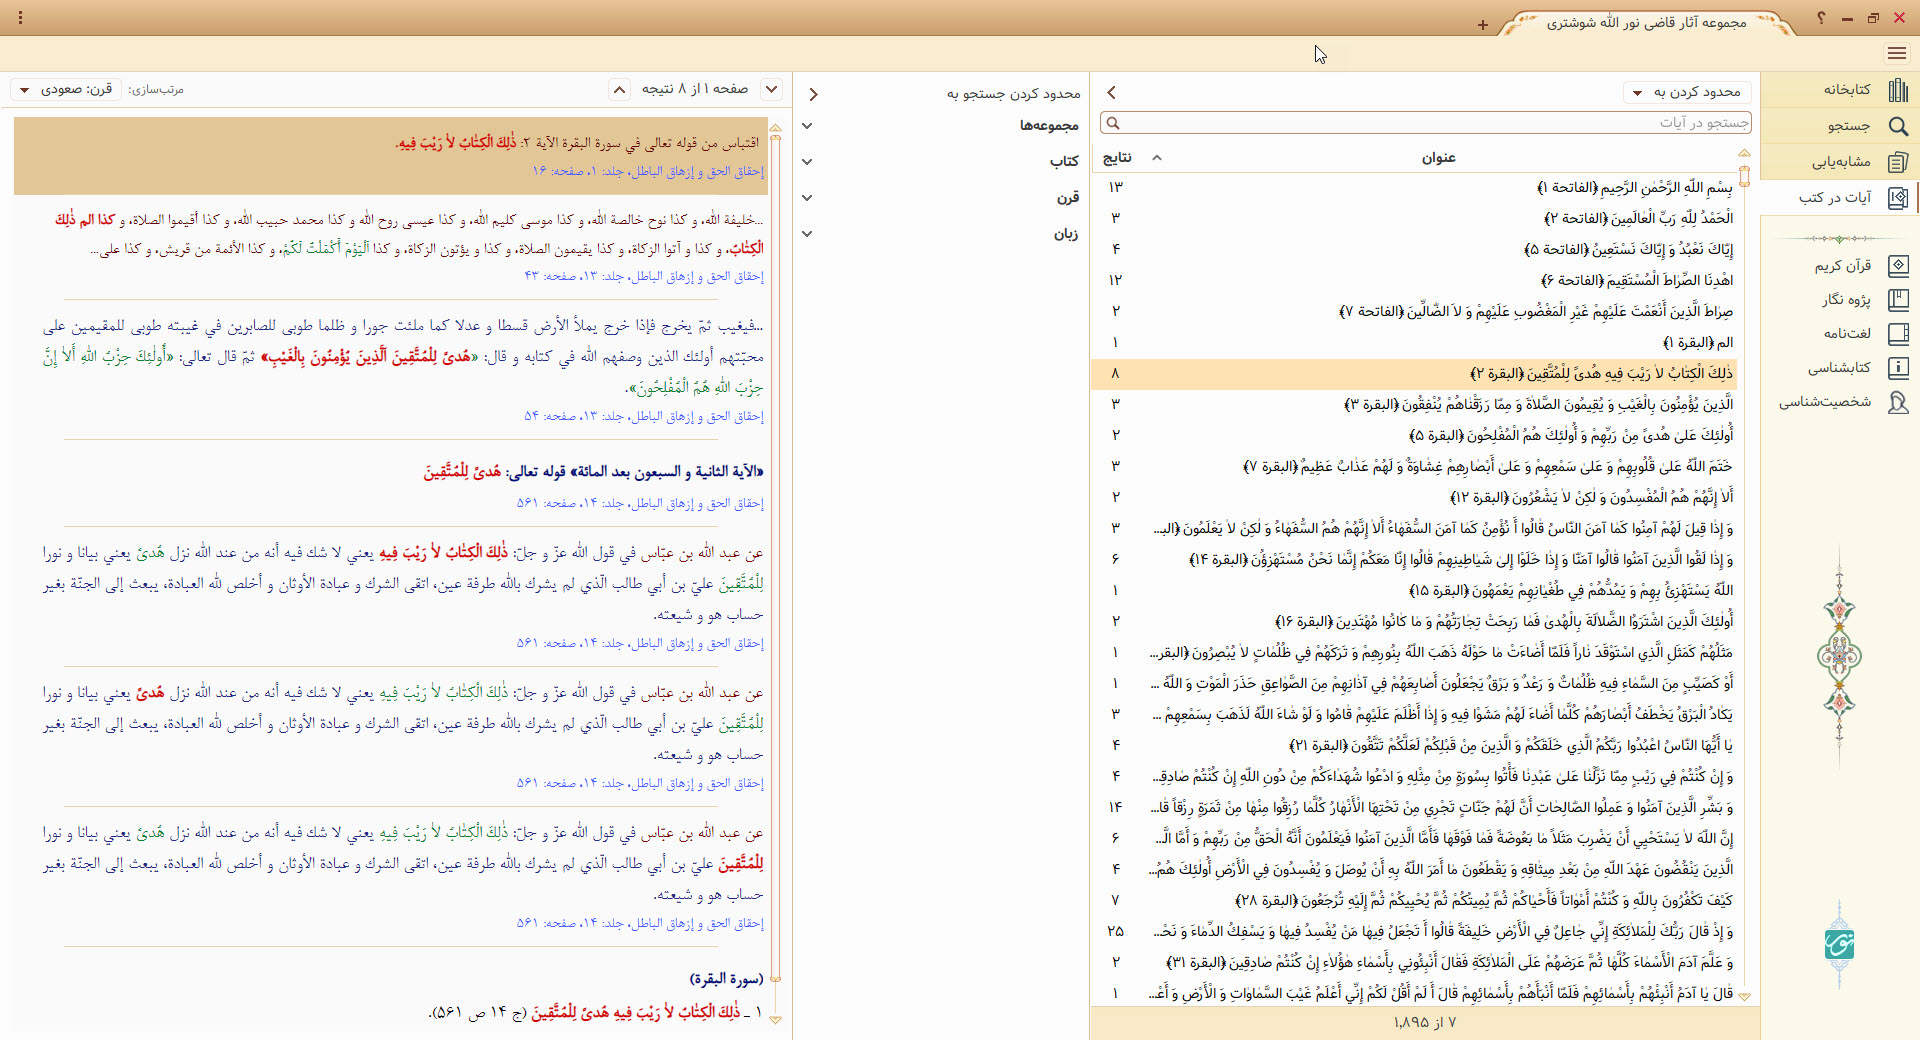Open the شخصیت‌شناسی biography icon
This screenshot has width=1920, height=1040.
pos(1898,402)
